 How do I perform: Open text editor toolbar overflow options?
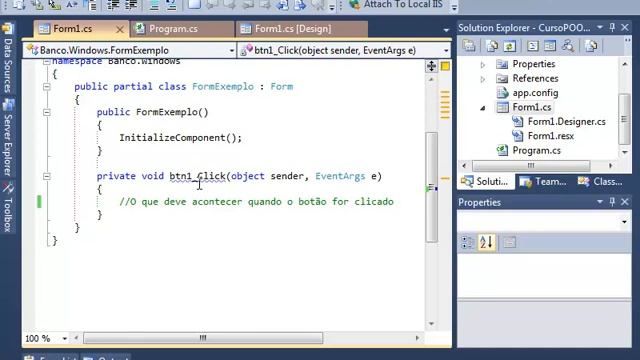click(x=332, y=7)
